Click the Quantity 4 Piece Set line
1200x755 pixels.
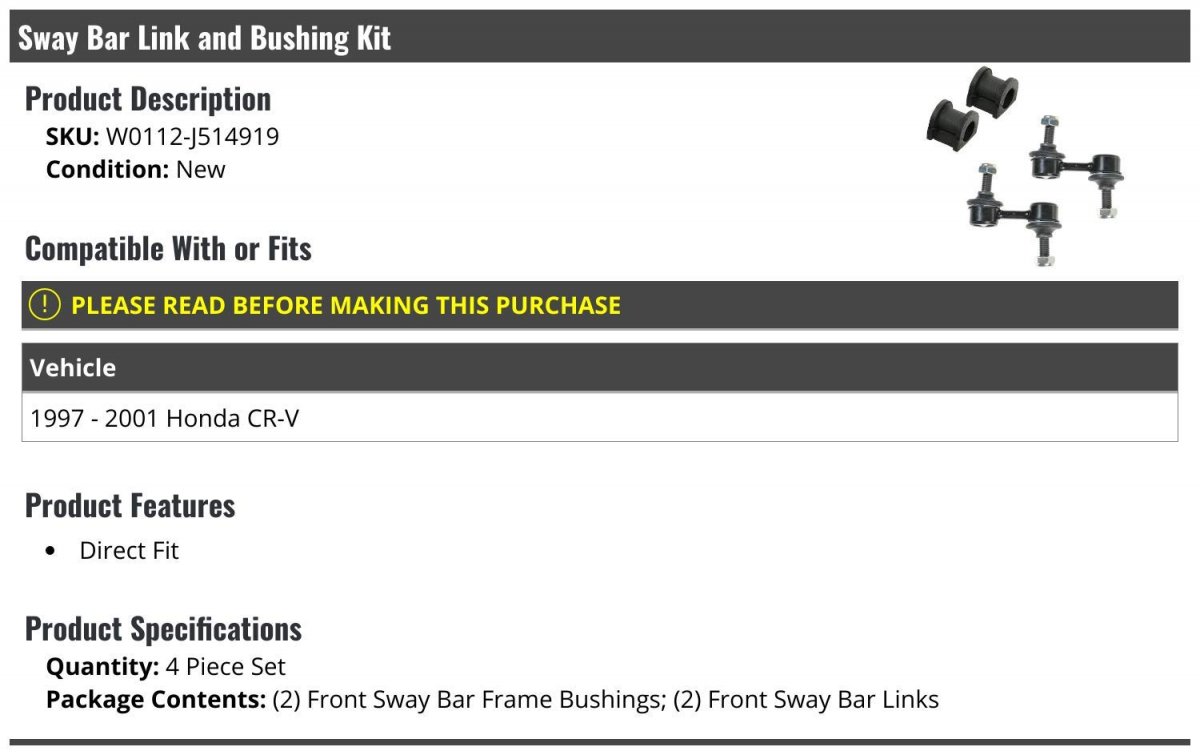click(x=166, y=667)
